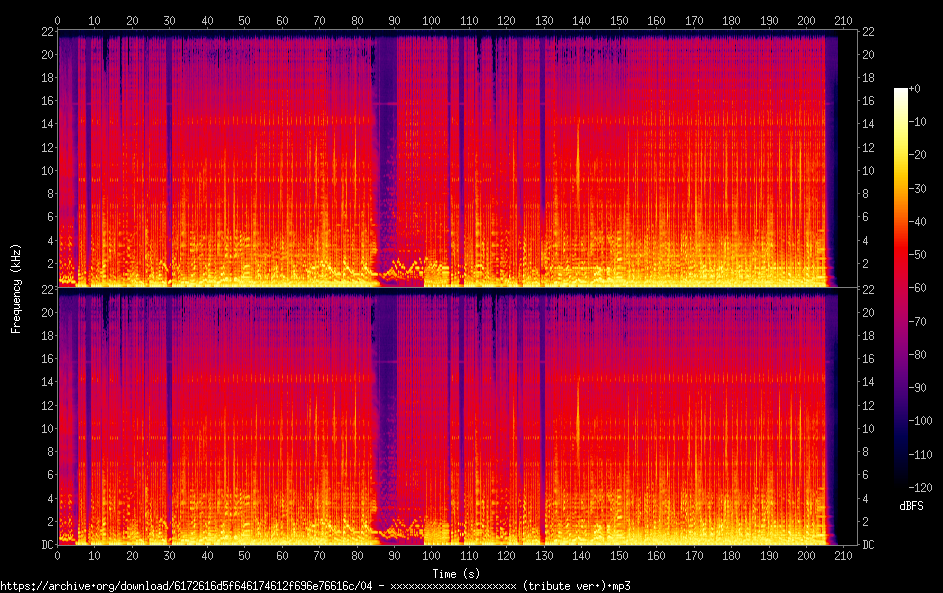Click the "Frequency (kHz)" axis label
This screenshot has width=943, height=593.
16,288
